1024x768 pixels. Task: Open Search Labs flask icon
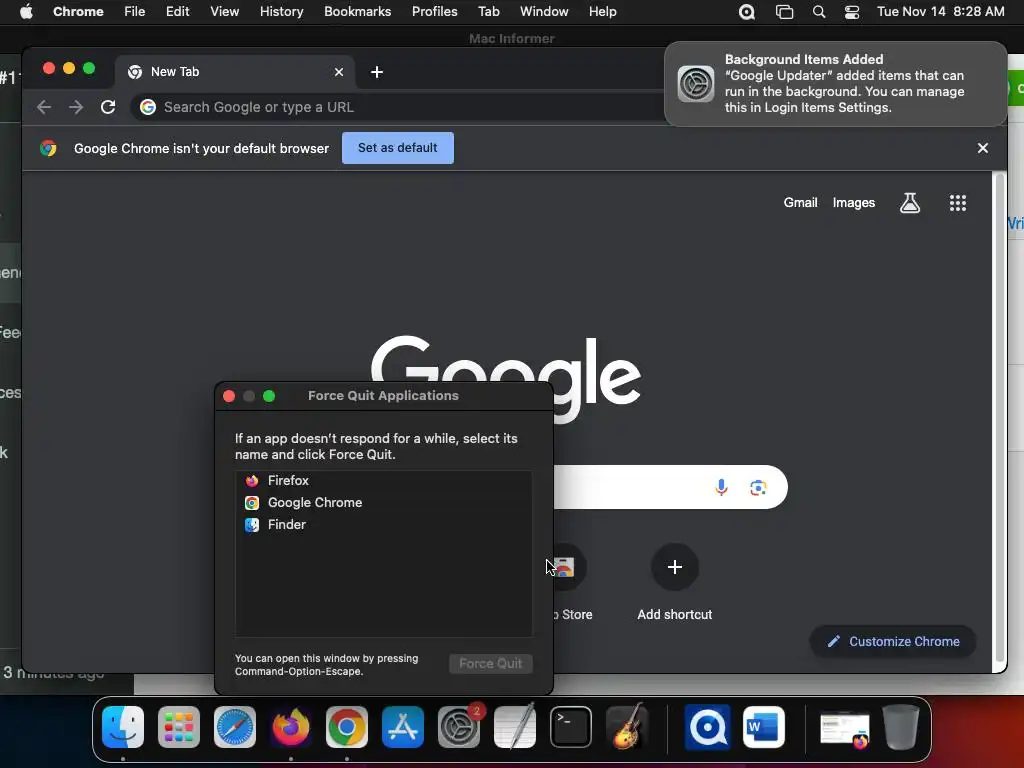pyautogui.click(x=910, y=203)
